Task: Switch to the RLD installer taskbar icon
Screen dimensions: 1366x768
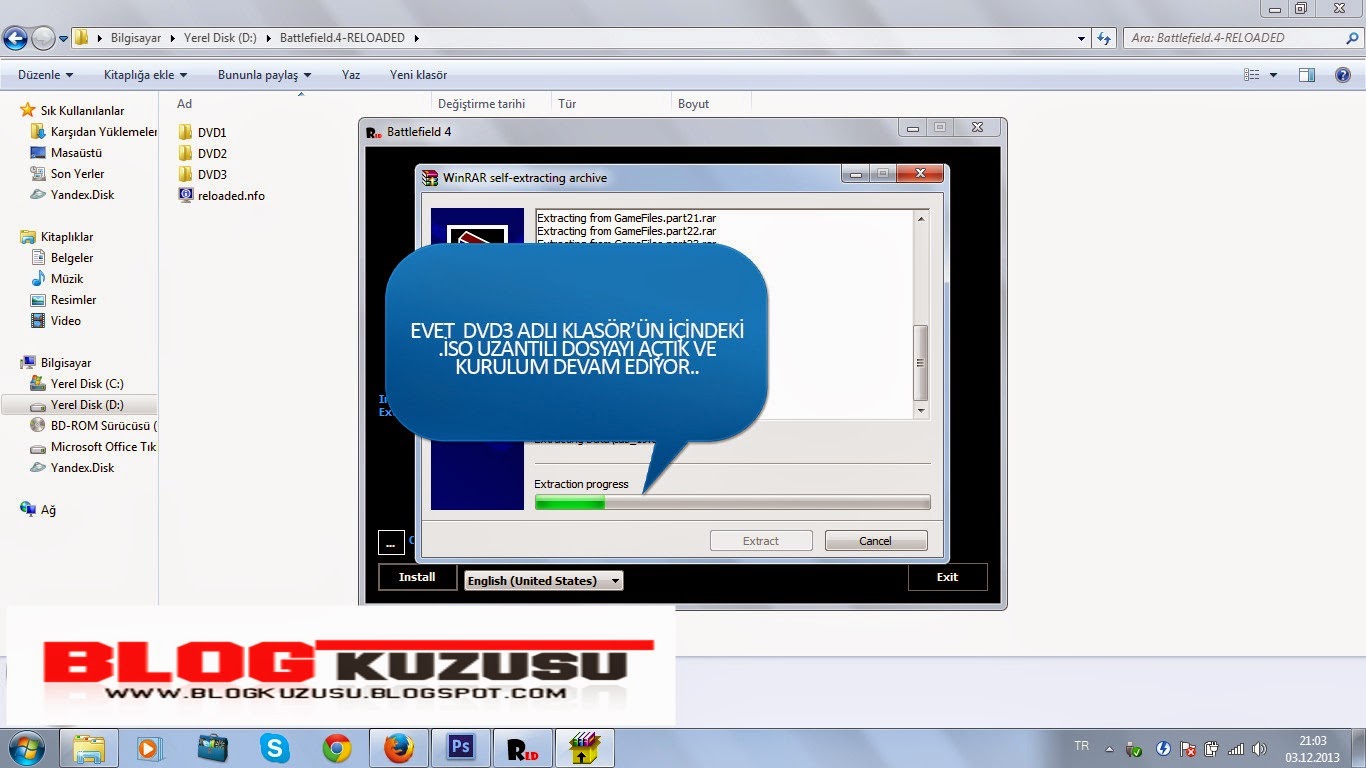Action: tap(523, 748)
